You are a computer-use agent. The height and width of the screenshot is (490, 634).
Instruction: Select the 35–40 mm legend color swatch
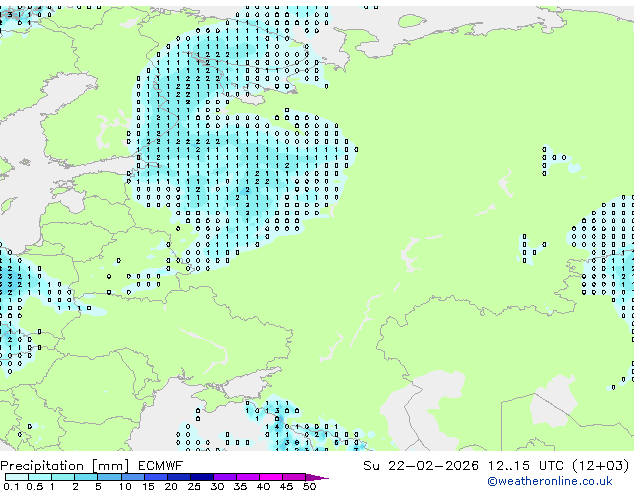pos(247,477)
